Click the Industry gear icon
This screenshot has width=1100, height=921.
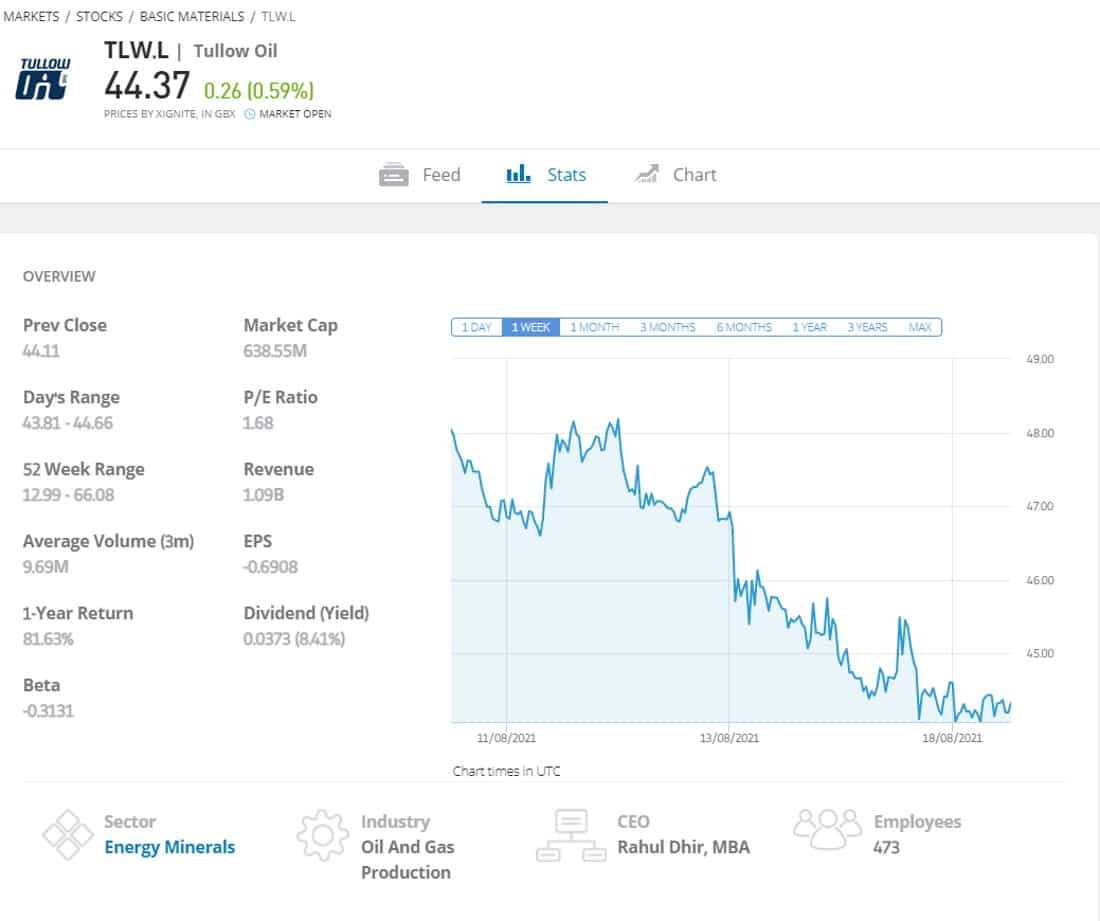coord(323,835)
